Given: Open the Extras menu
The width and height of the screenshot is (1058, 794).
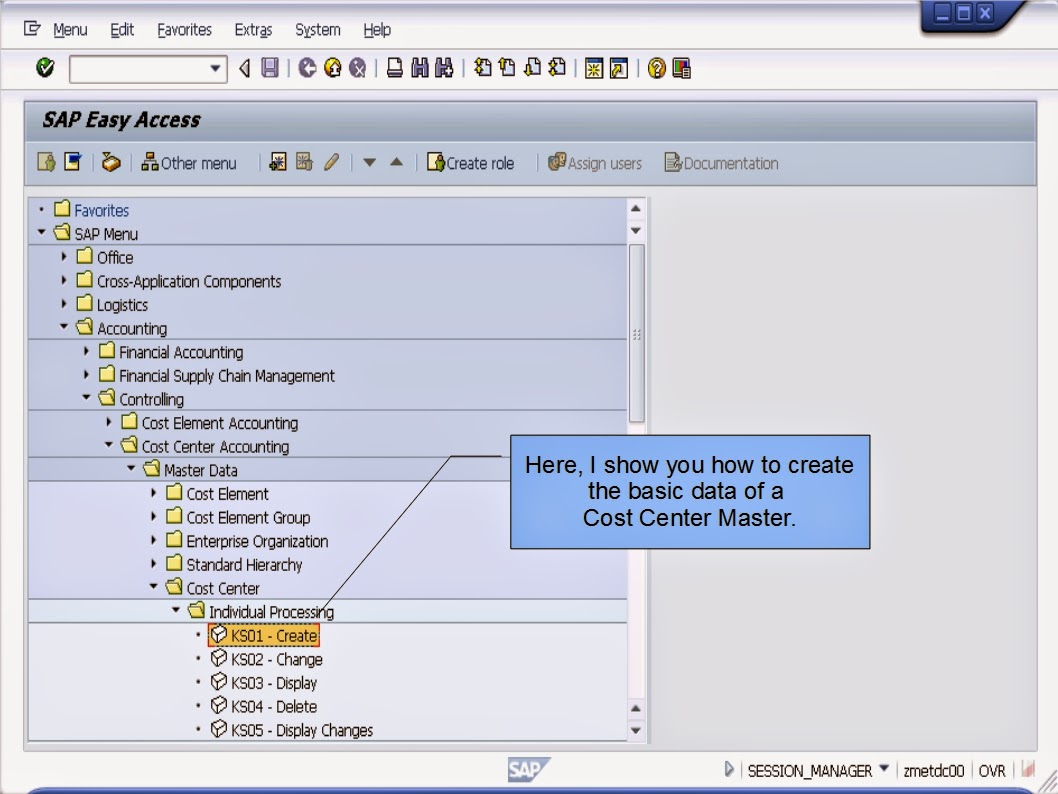Looking at the screenshot, I should pos(253,30).
